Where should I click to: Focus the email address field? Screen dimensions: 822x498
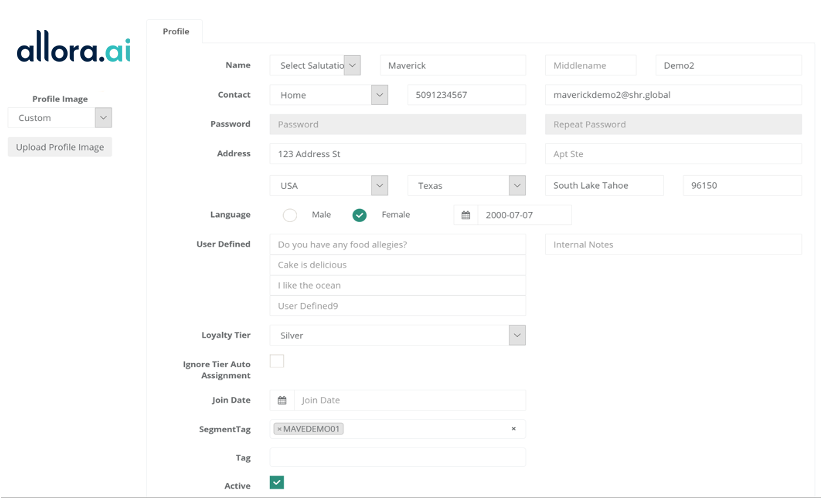[x=673, y=95]
